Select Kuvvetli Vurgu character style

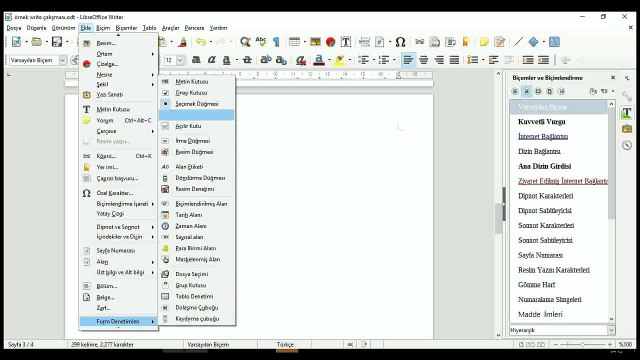tap(542, 122)
